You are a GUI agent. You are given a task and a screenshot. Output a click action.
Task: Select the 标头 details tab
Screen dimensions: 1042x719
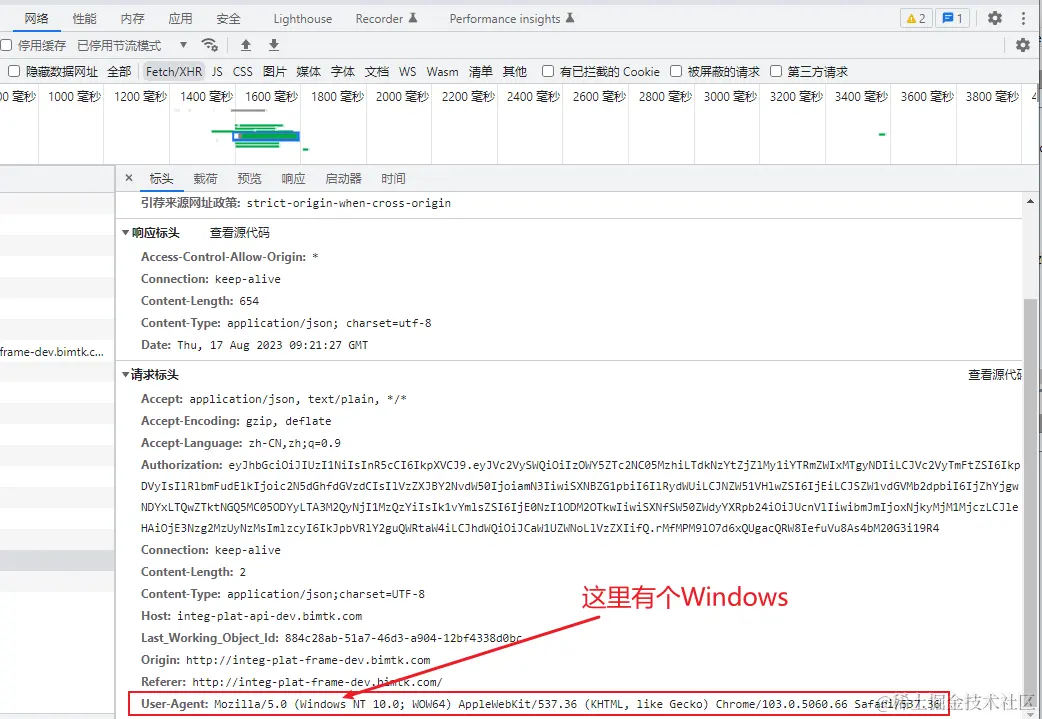coord(161,178)
